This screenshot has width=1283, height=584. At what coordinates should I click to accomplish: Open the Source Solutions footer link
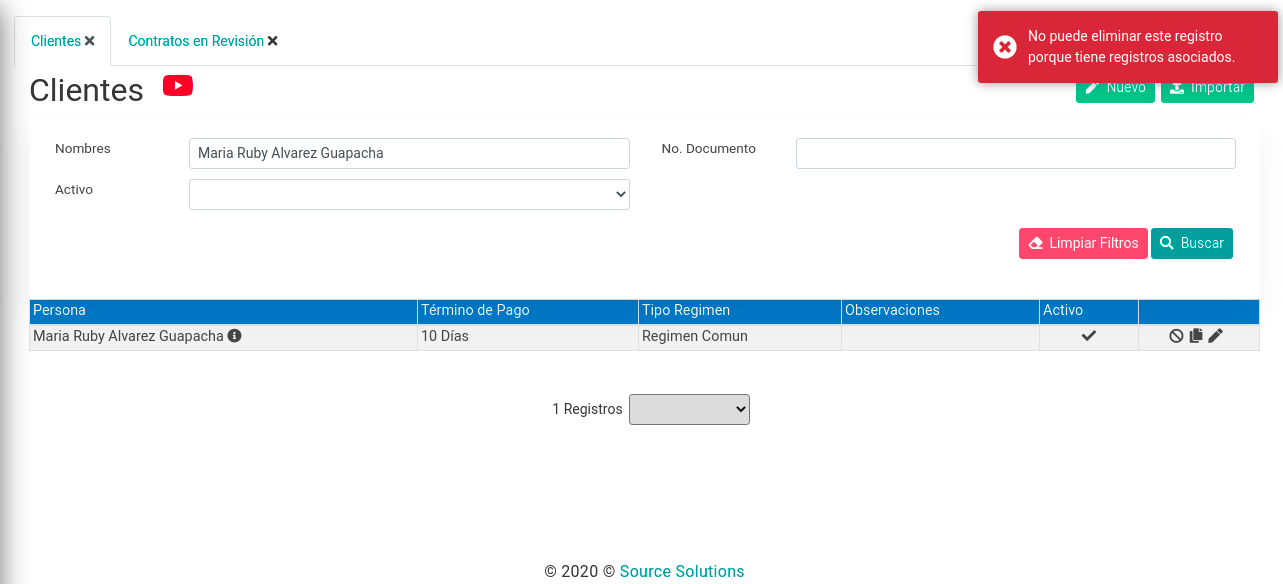click(682, 572)
